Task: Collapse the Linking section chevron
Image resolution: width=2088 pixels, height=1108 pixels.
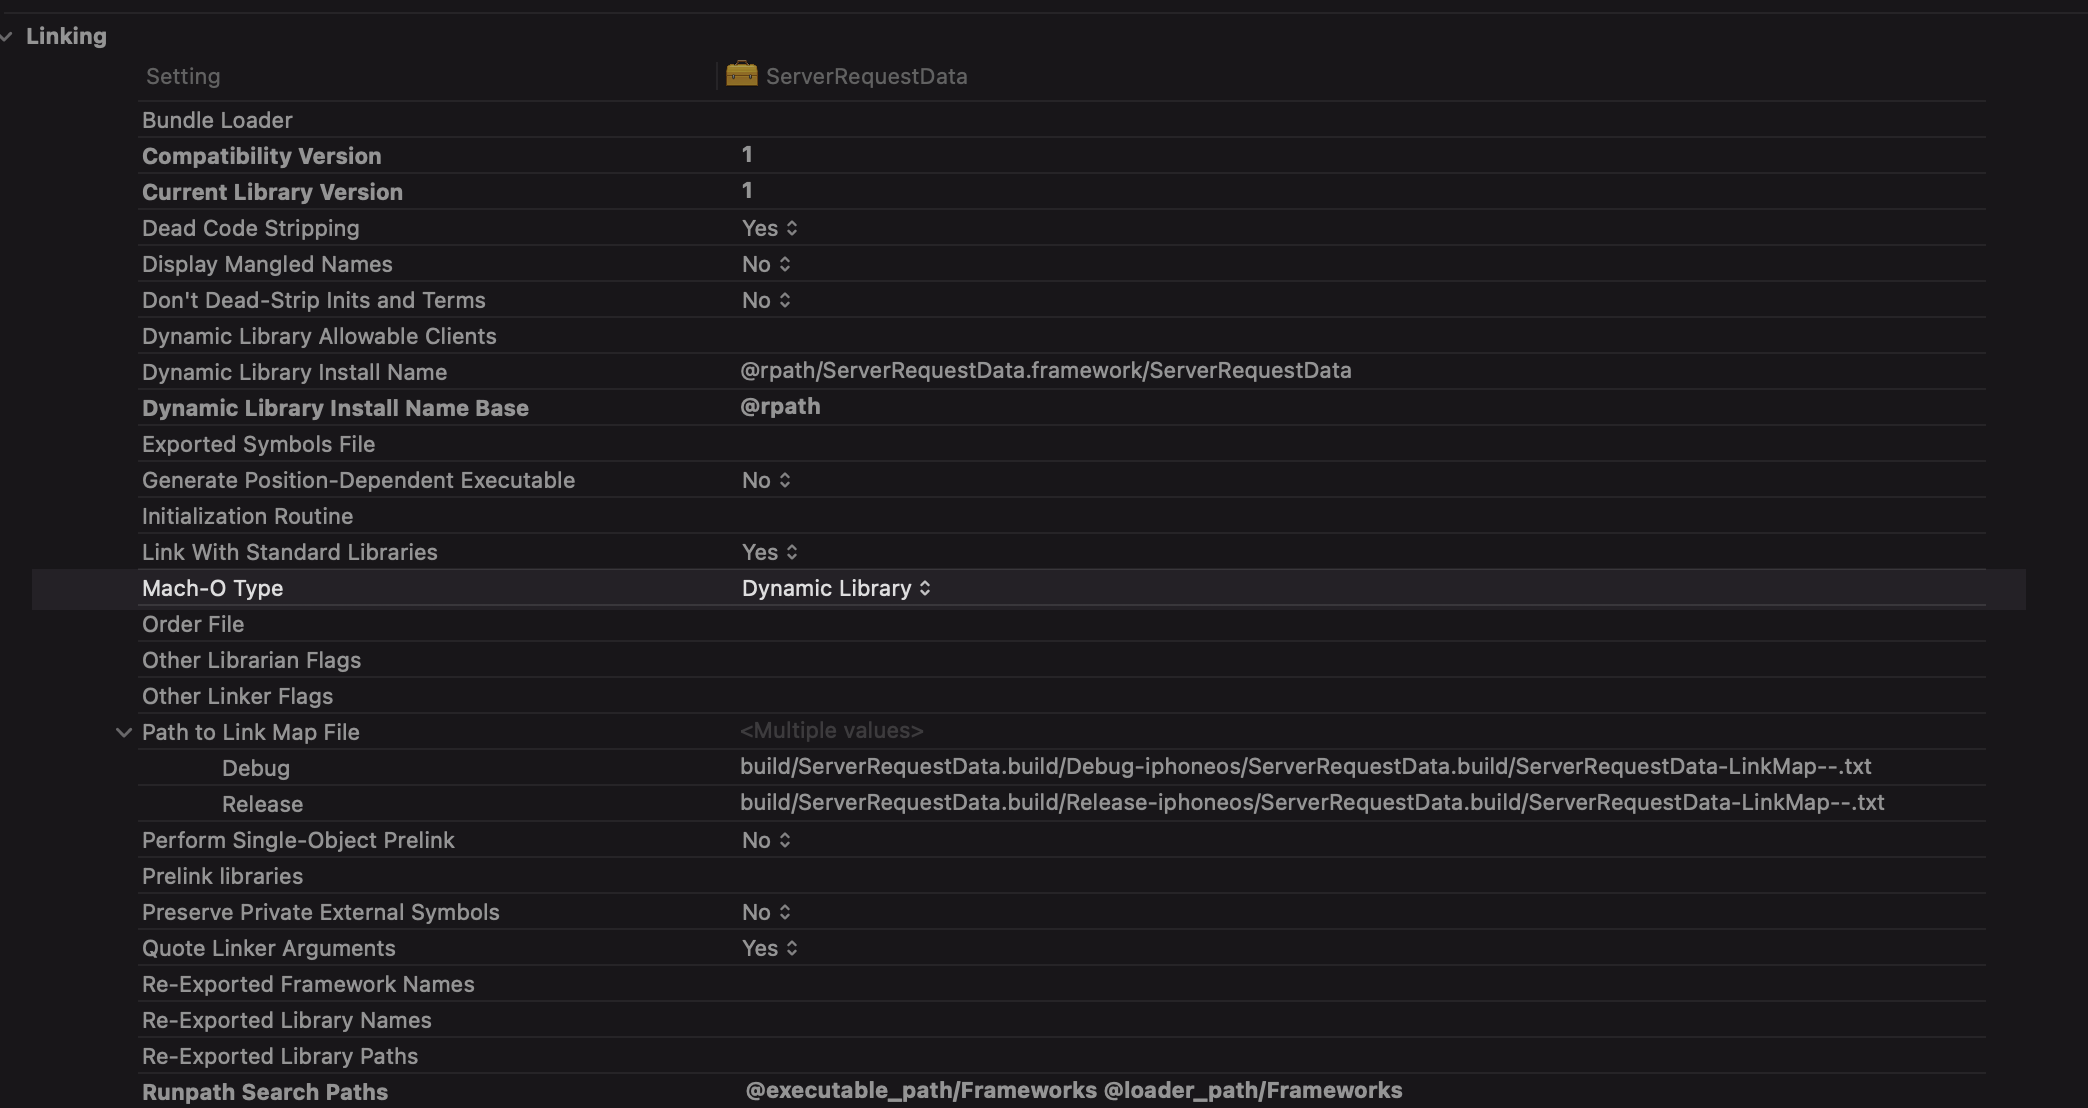Action: point(8,37)
